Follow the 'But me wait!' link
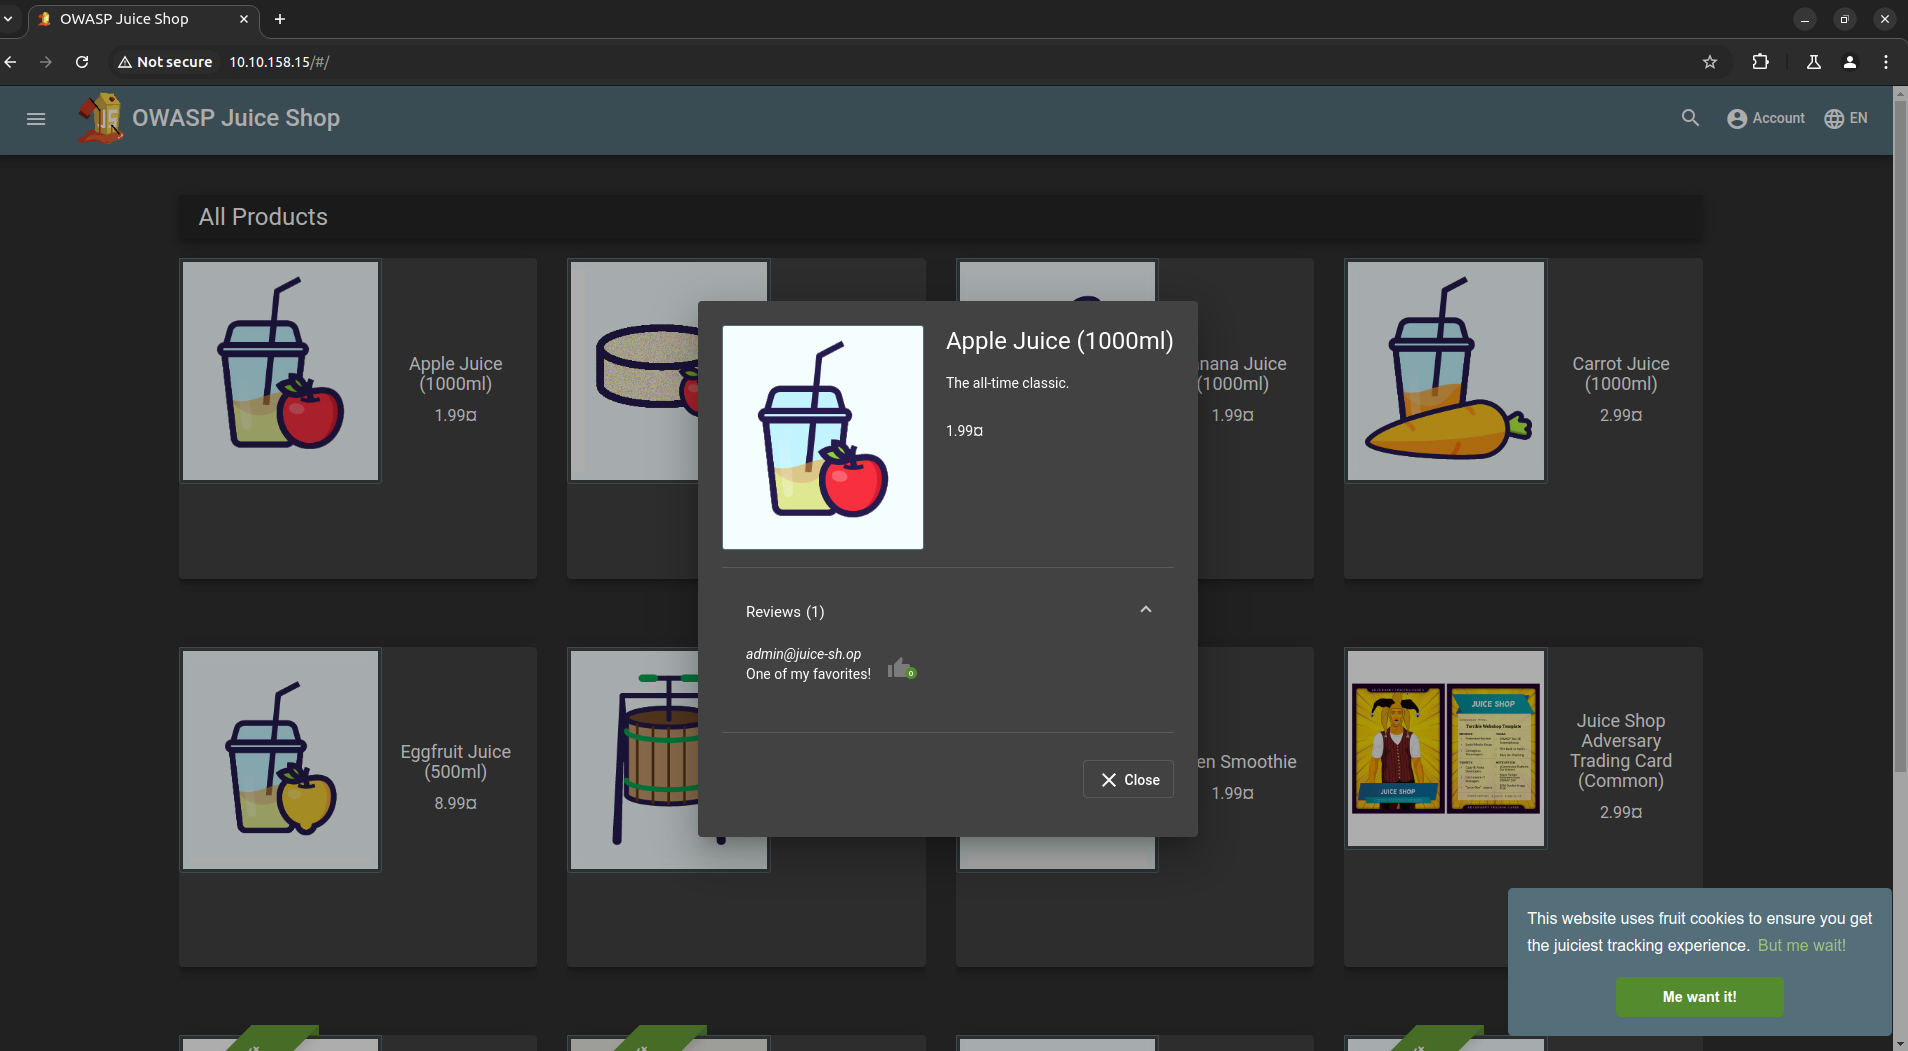The image size is (1908, 1051). 1801,946
